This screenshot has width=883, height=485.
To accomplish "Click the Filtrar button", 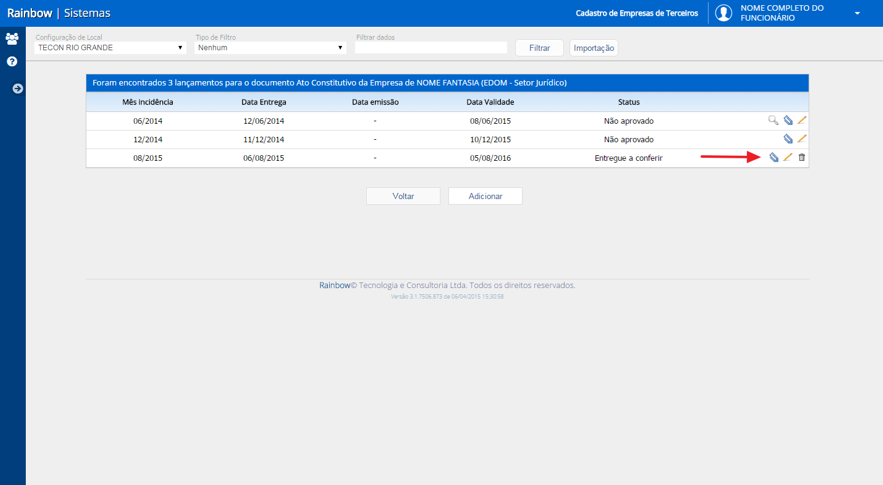I will click(x=539, y=48).
